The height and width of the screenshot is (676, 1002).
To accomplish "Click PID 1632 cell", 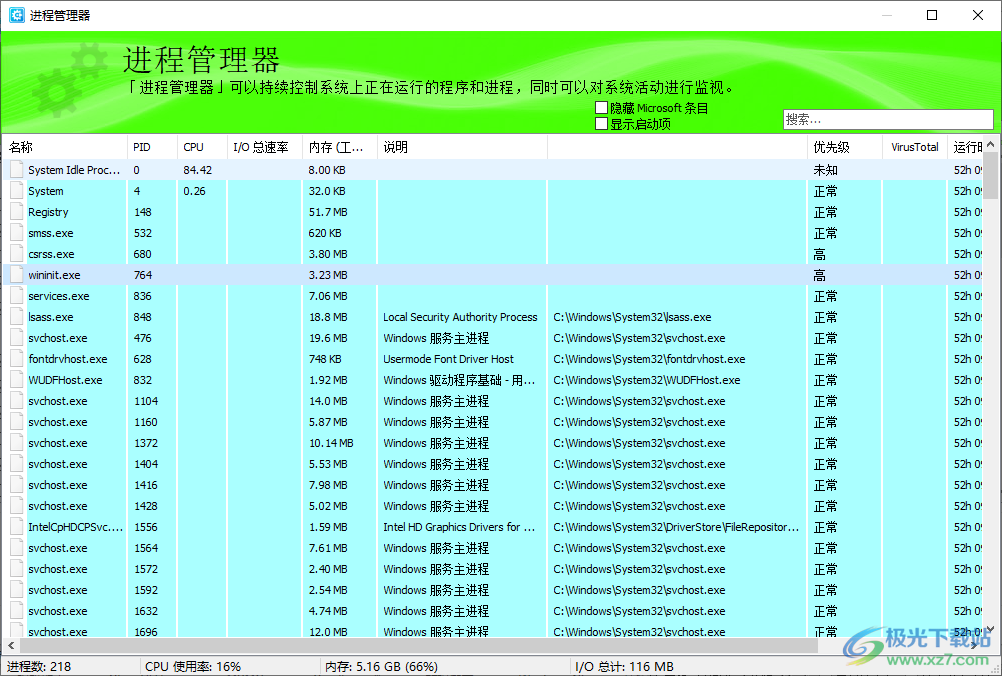I will click(146, 611).
